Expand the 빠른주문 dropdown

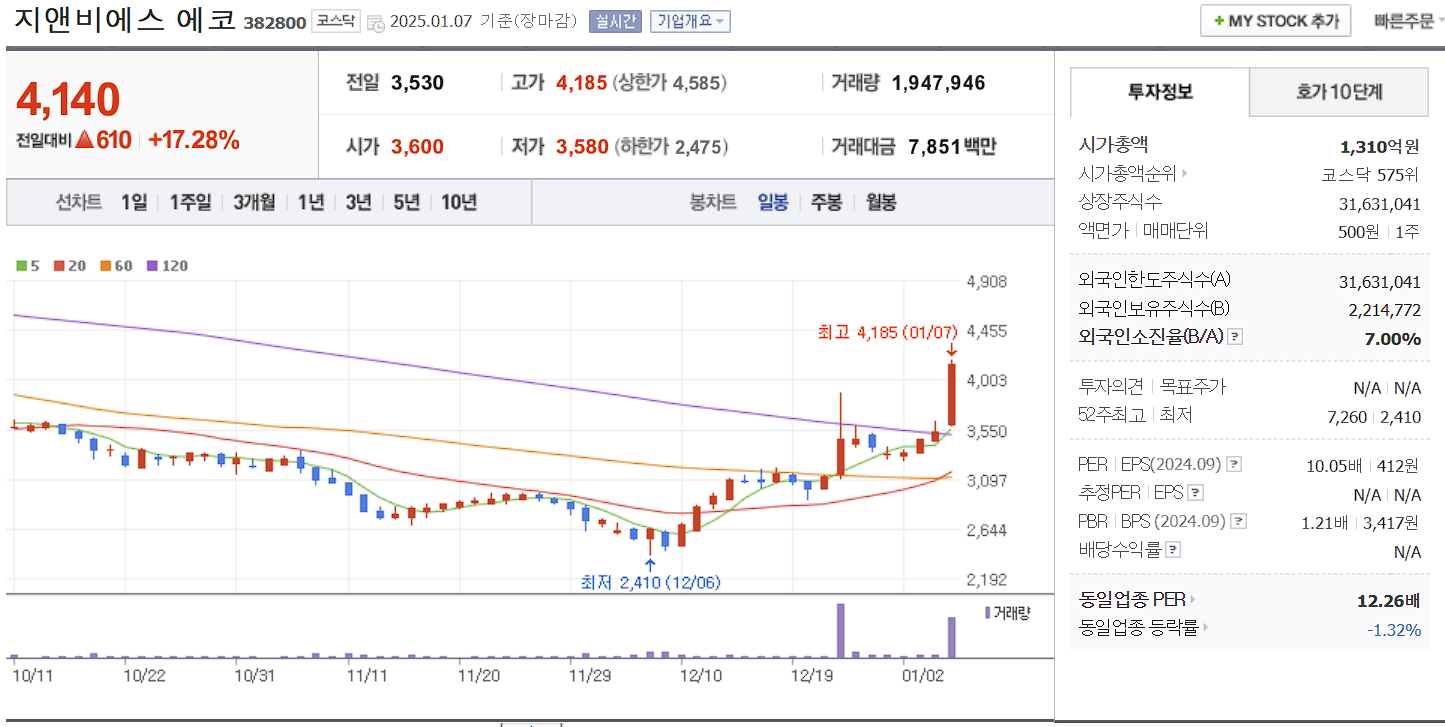[x=1407, y=20]
